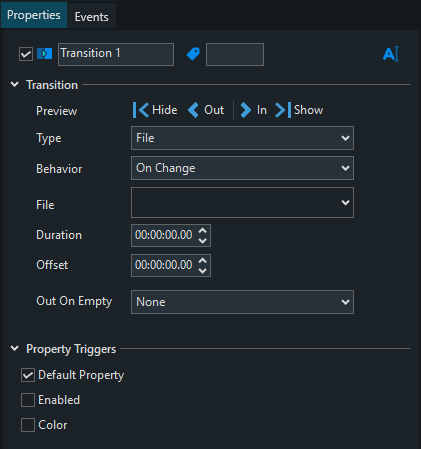Image resolution: width=421 pixels, height=449 pixels.
Task: Decrease Offset with down arrow
Action: click(x=203, y=271)
